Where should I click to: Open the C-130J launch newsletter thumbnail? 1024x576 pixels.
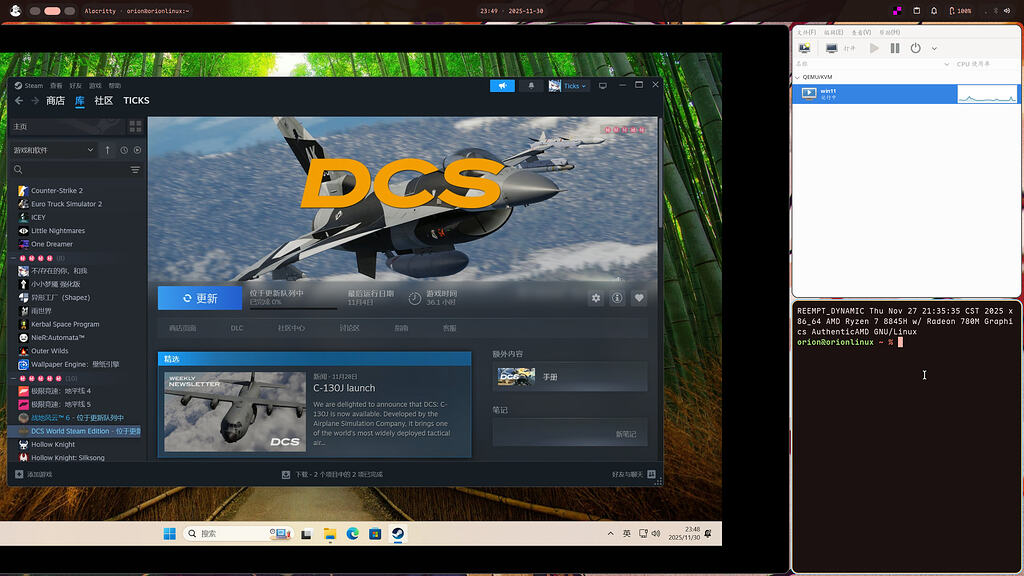[235, 411]
